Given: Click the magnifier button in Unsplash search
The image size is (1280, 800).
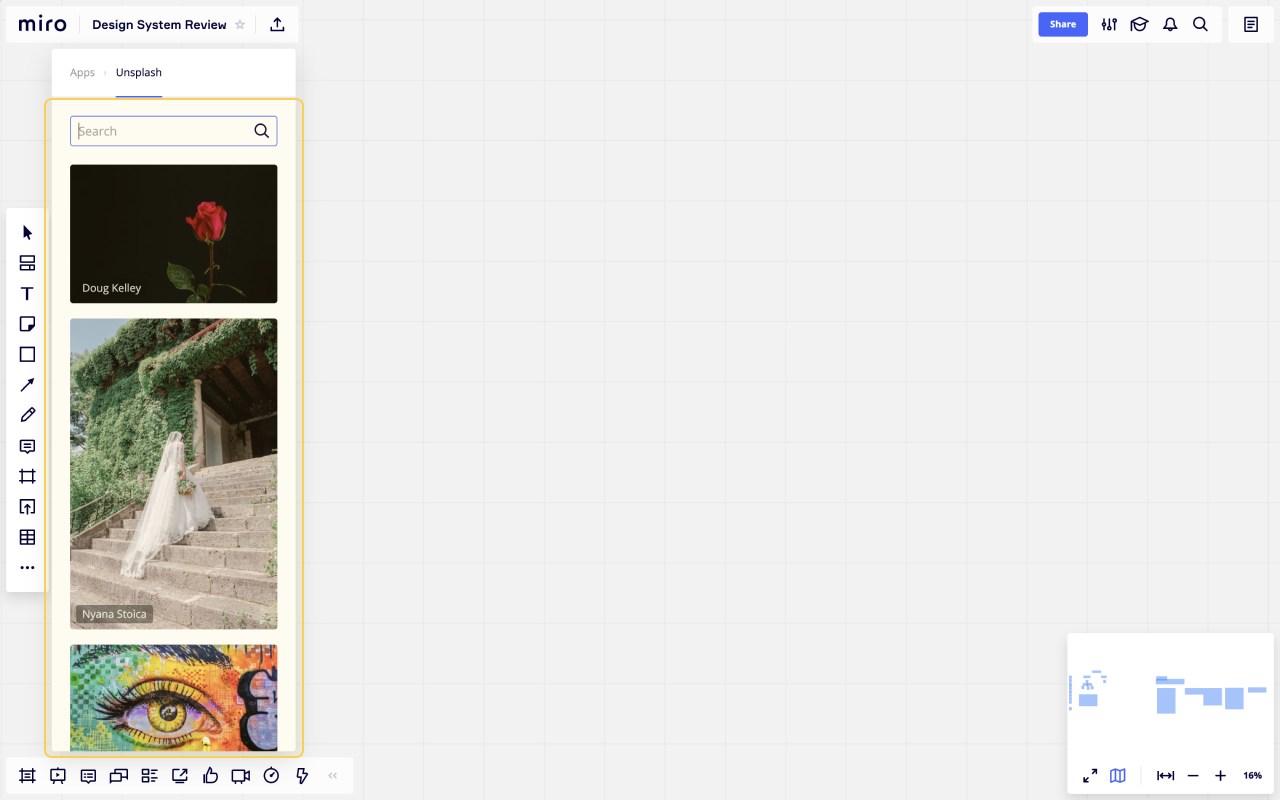Looking at the screenshot, I should pos(262,131).
